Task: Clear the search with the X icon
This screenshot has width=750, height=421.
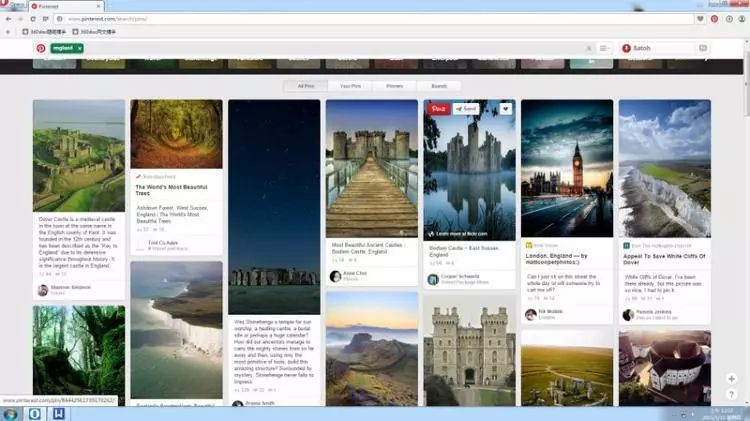Action: coord(587,48)
